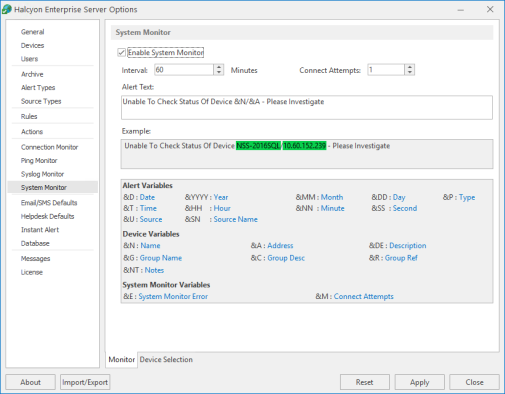505x394 pixels.
Task: Click the Close button at bottom
Action: (474, 382)
